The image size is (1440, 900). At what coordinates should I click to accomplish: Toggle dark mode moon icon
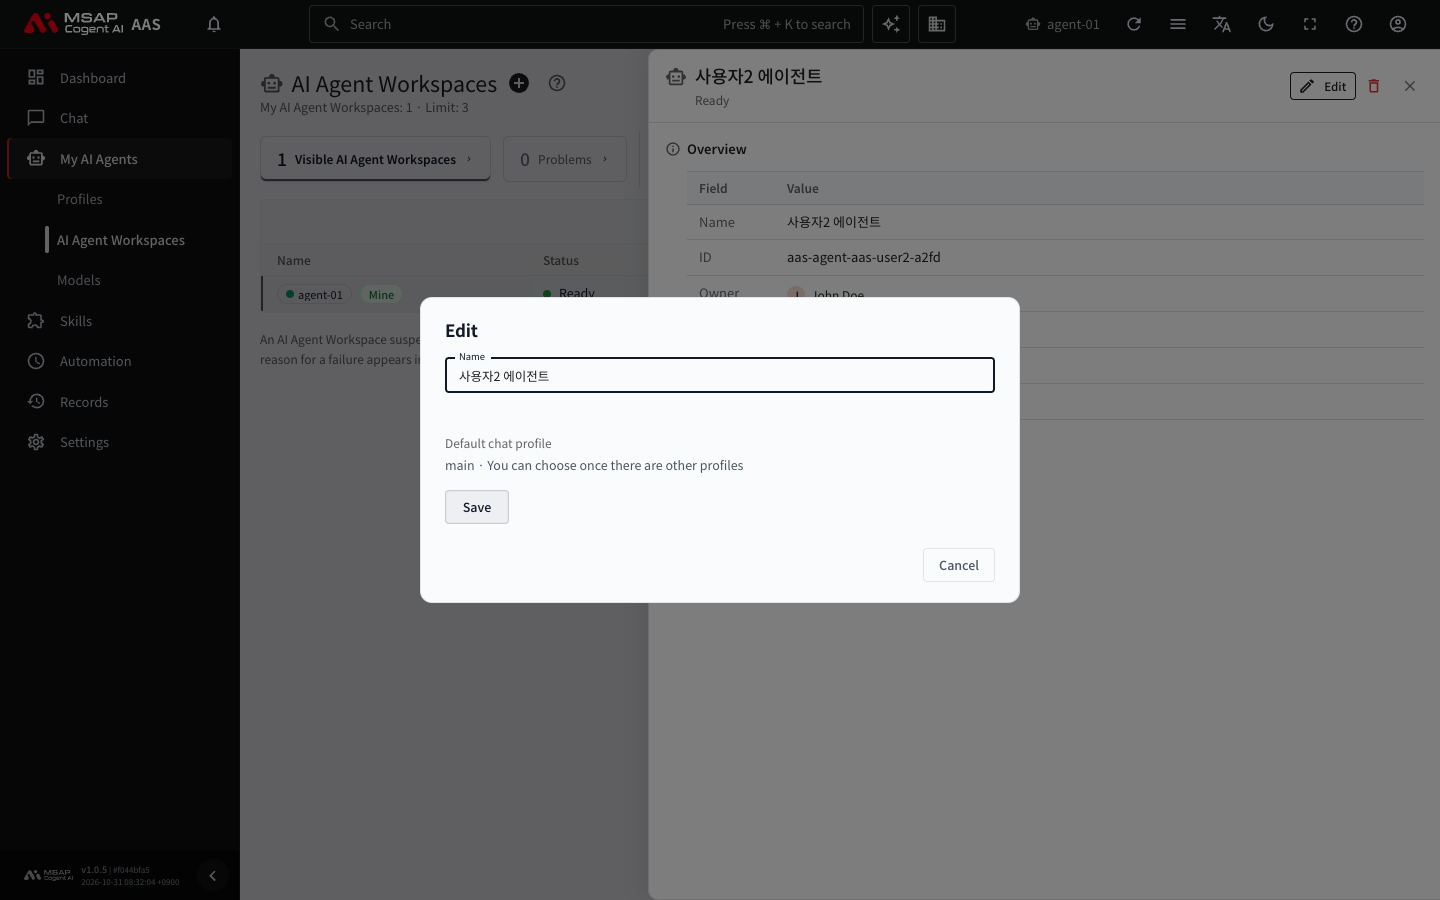(x=1266, y=24)
